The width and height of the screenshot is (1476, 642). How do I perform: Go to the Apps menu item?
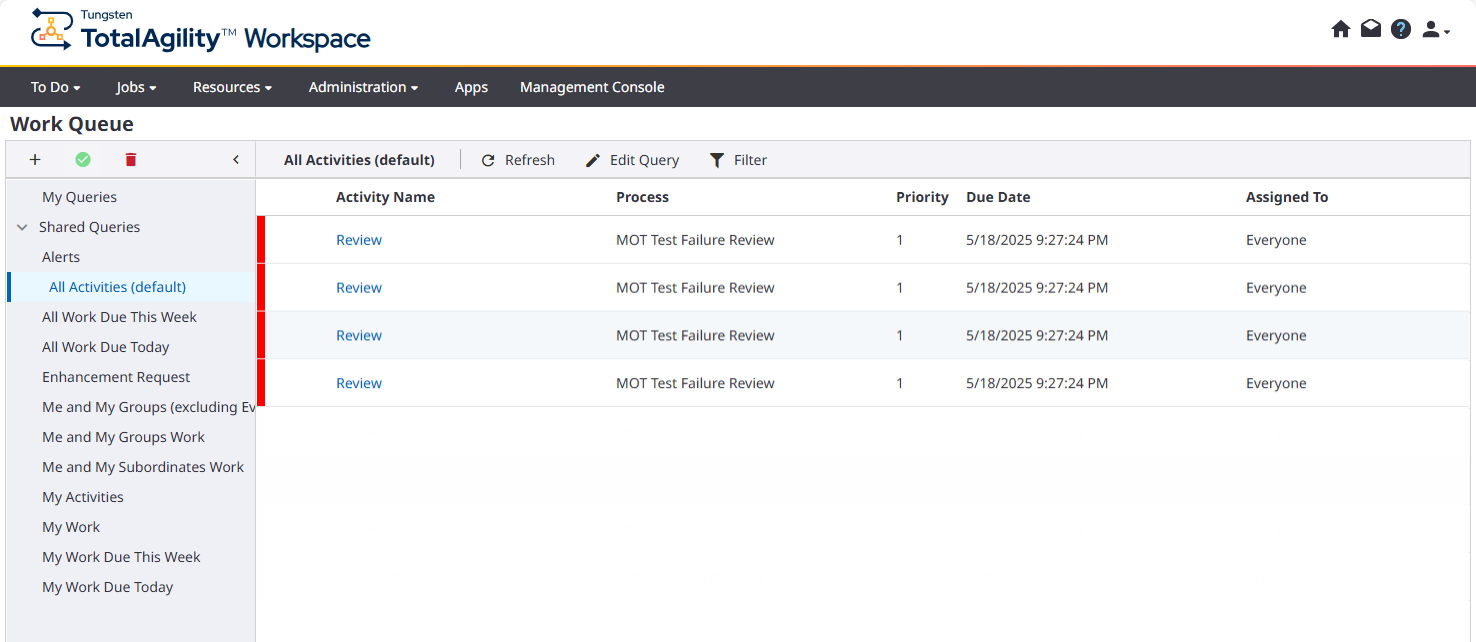[471, 87]
